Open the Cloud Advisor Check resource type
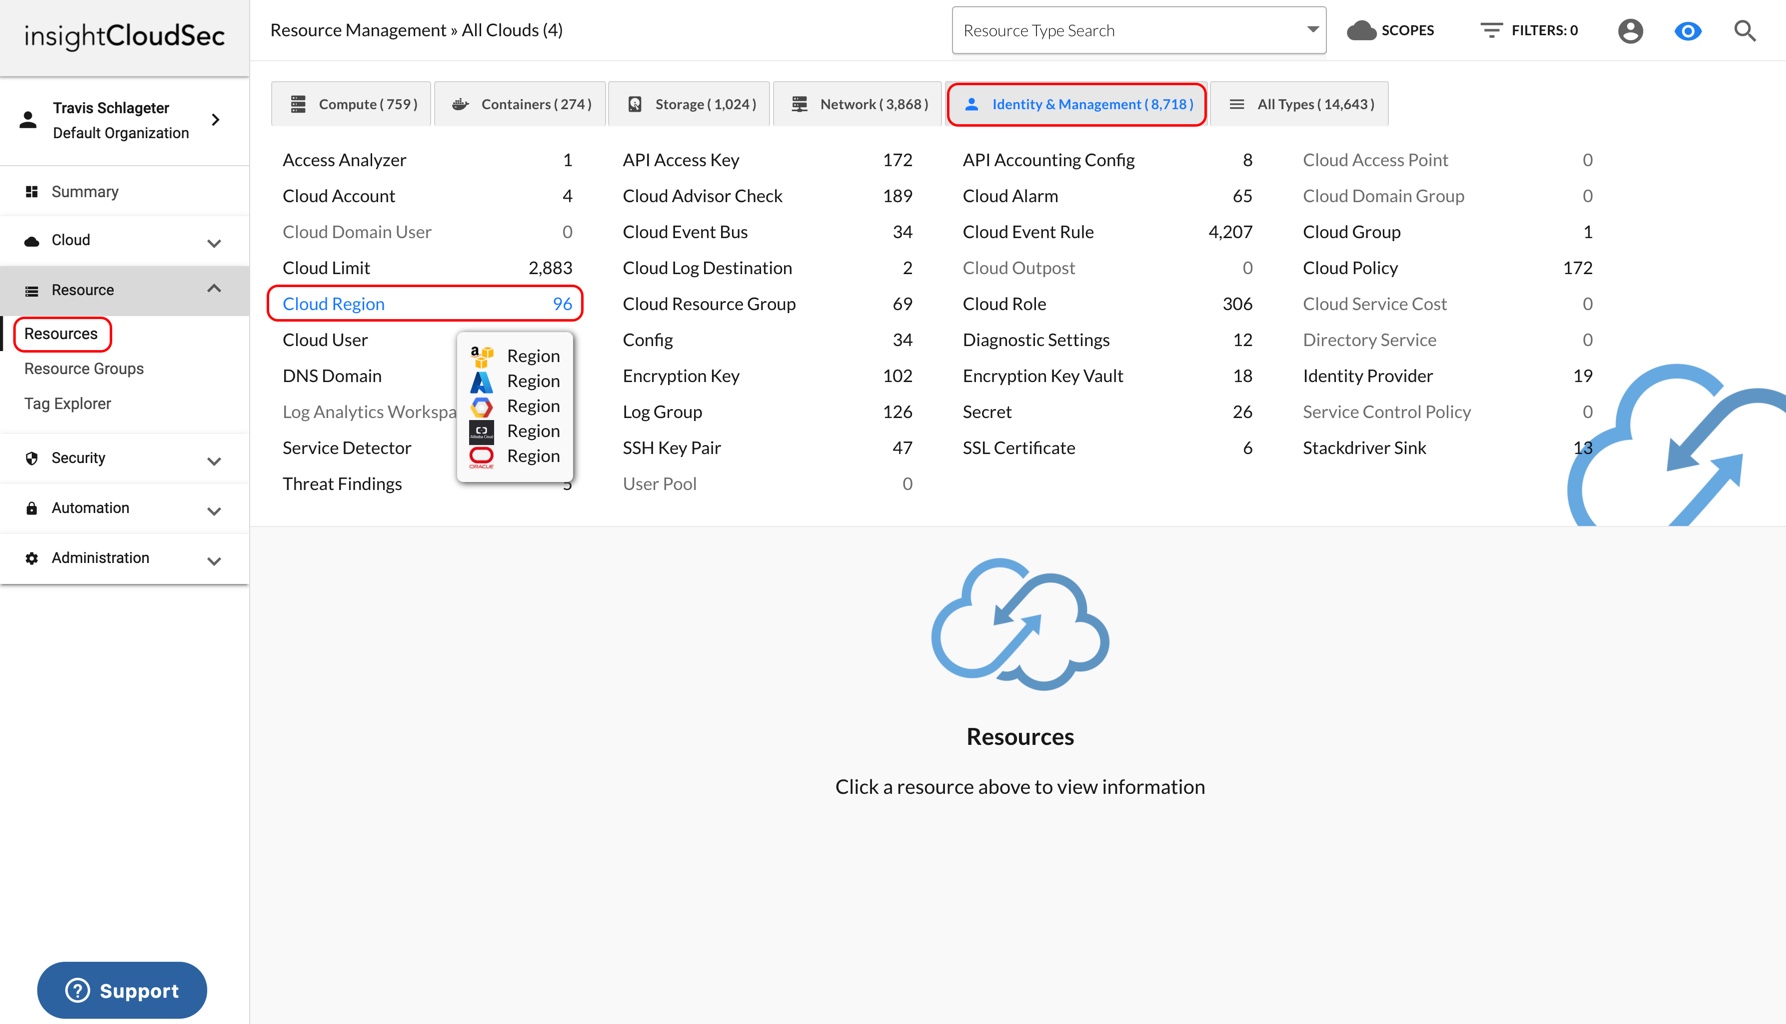Viewport: 1786px width, 1024px height. pos(767,196)
